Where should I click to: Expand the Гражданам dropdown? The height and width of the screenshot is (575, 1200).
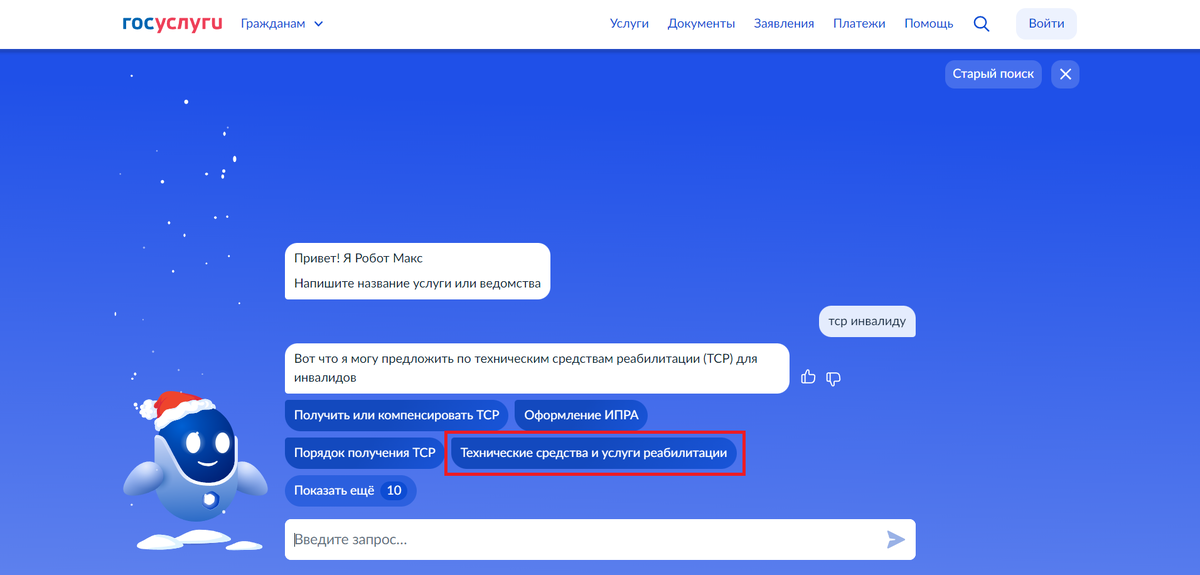[x=282, y=23]
